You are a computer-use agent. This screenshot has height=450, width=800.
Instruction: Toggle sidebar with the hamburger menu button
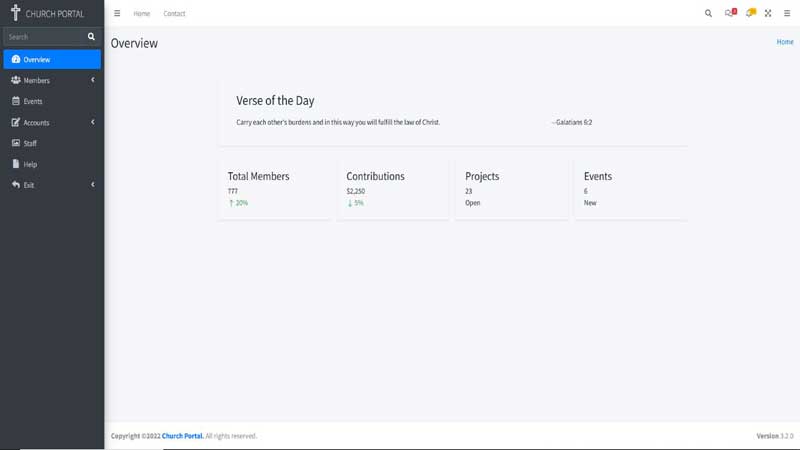[117, 14]
